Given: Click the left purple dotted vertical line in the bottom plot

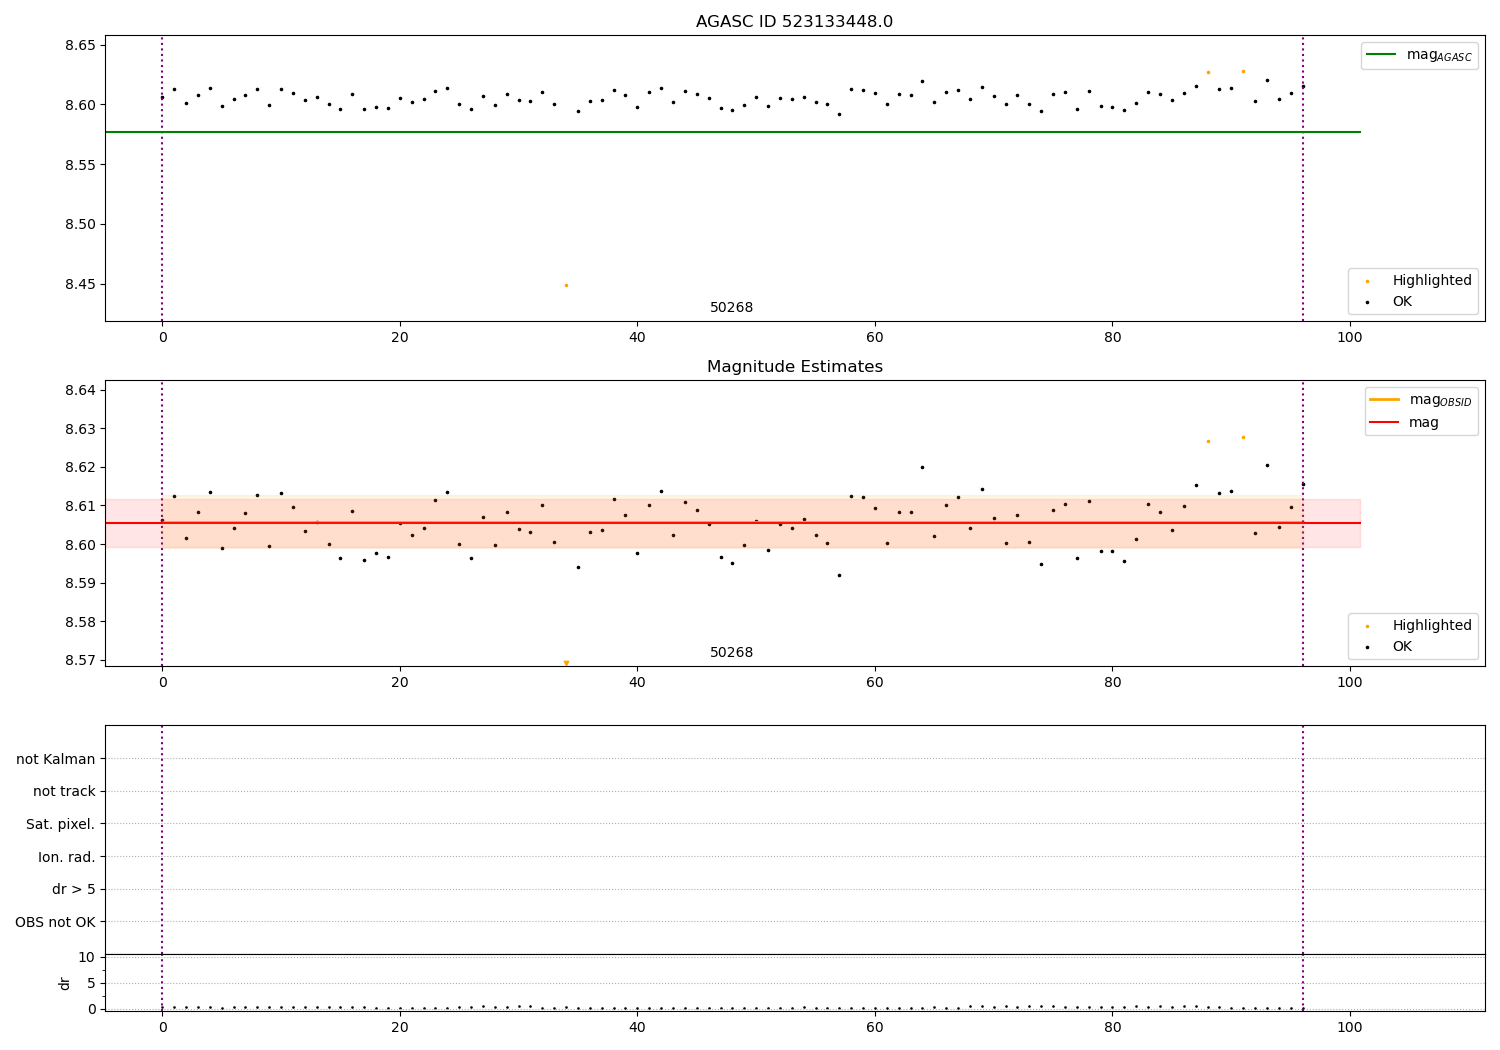Looking at the screenshot, I should (162, 868).
